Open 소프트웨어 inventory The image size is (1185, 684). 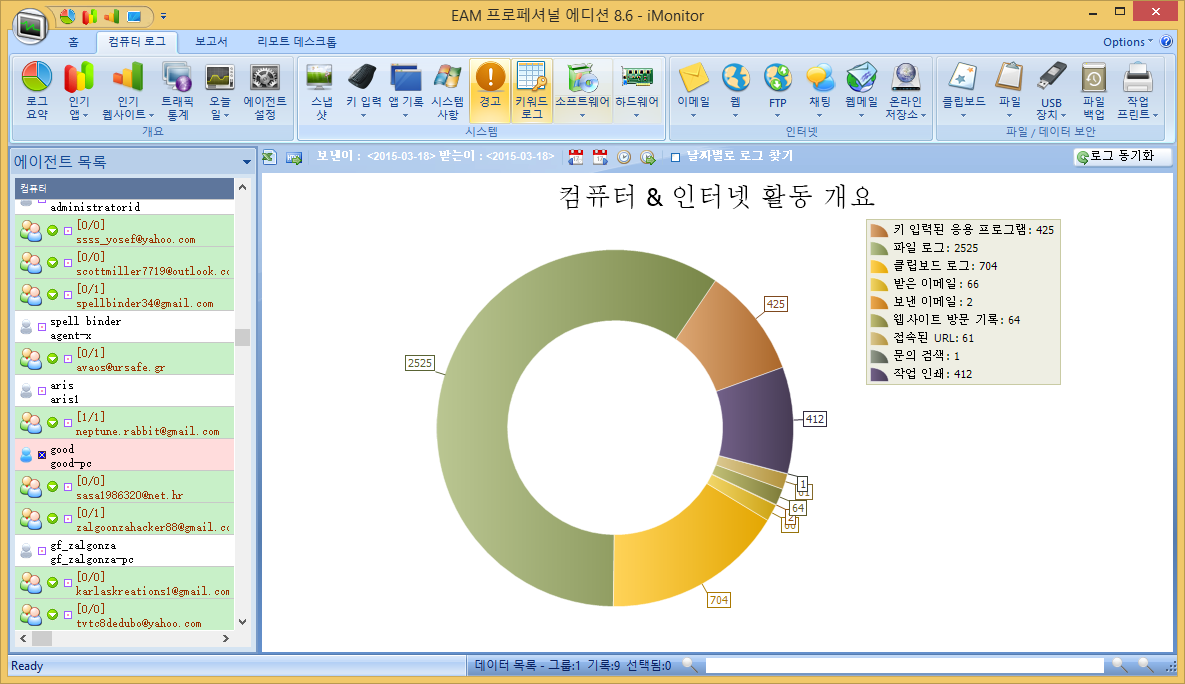[582, 91]
